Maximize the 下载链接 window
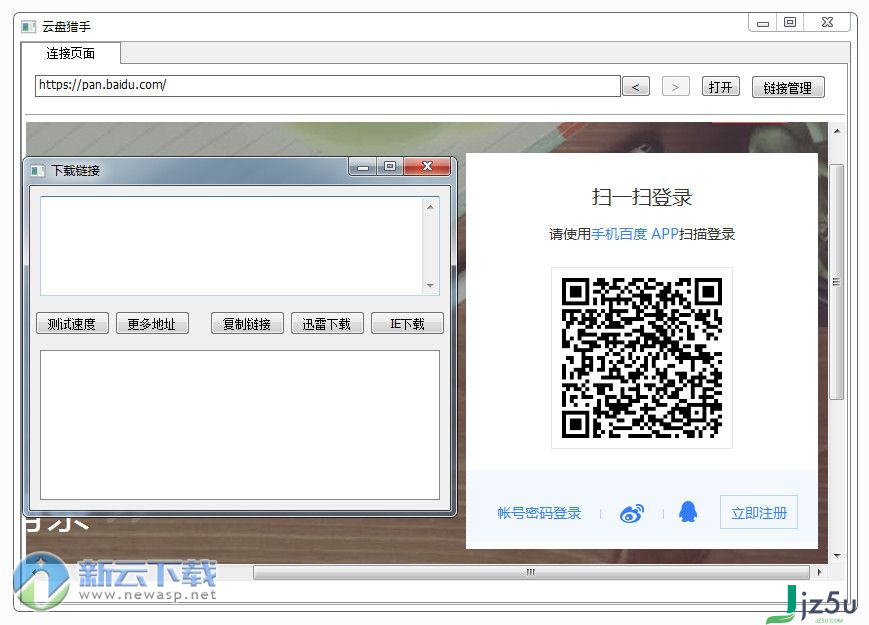Image resolution: width=869 pixels, height=625 pixels. (390, 166)
